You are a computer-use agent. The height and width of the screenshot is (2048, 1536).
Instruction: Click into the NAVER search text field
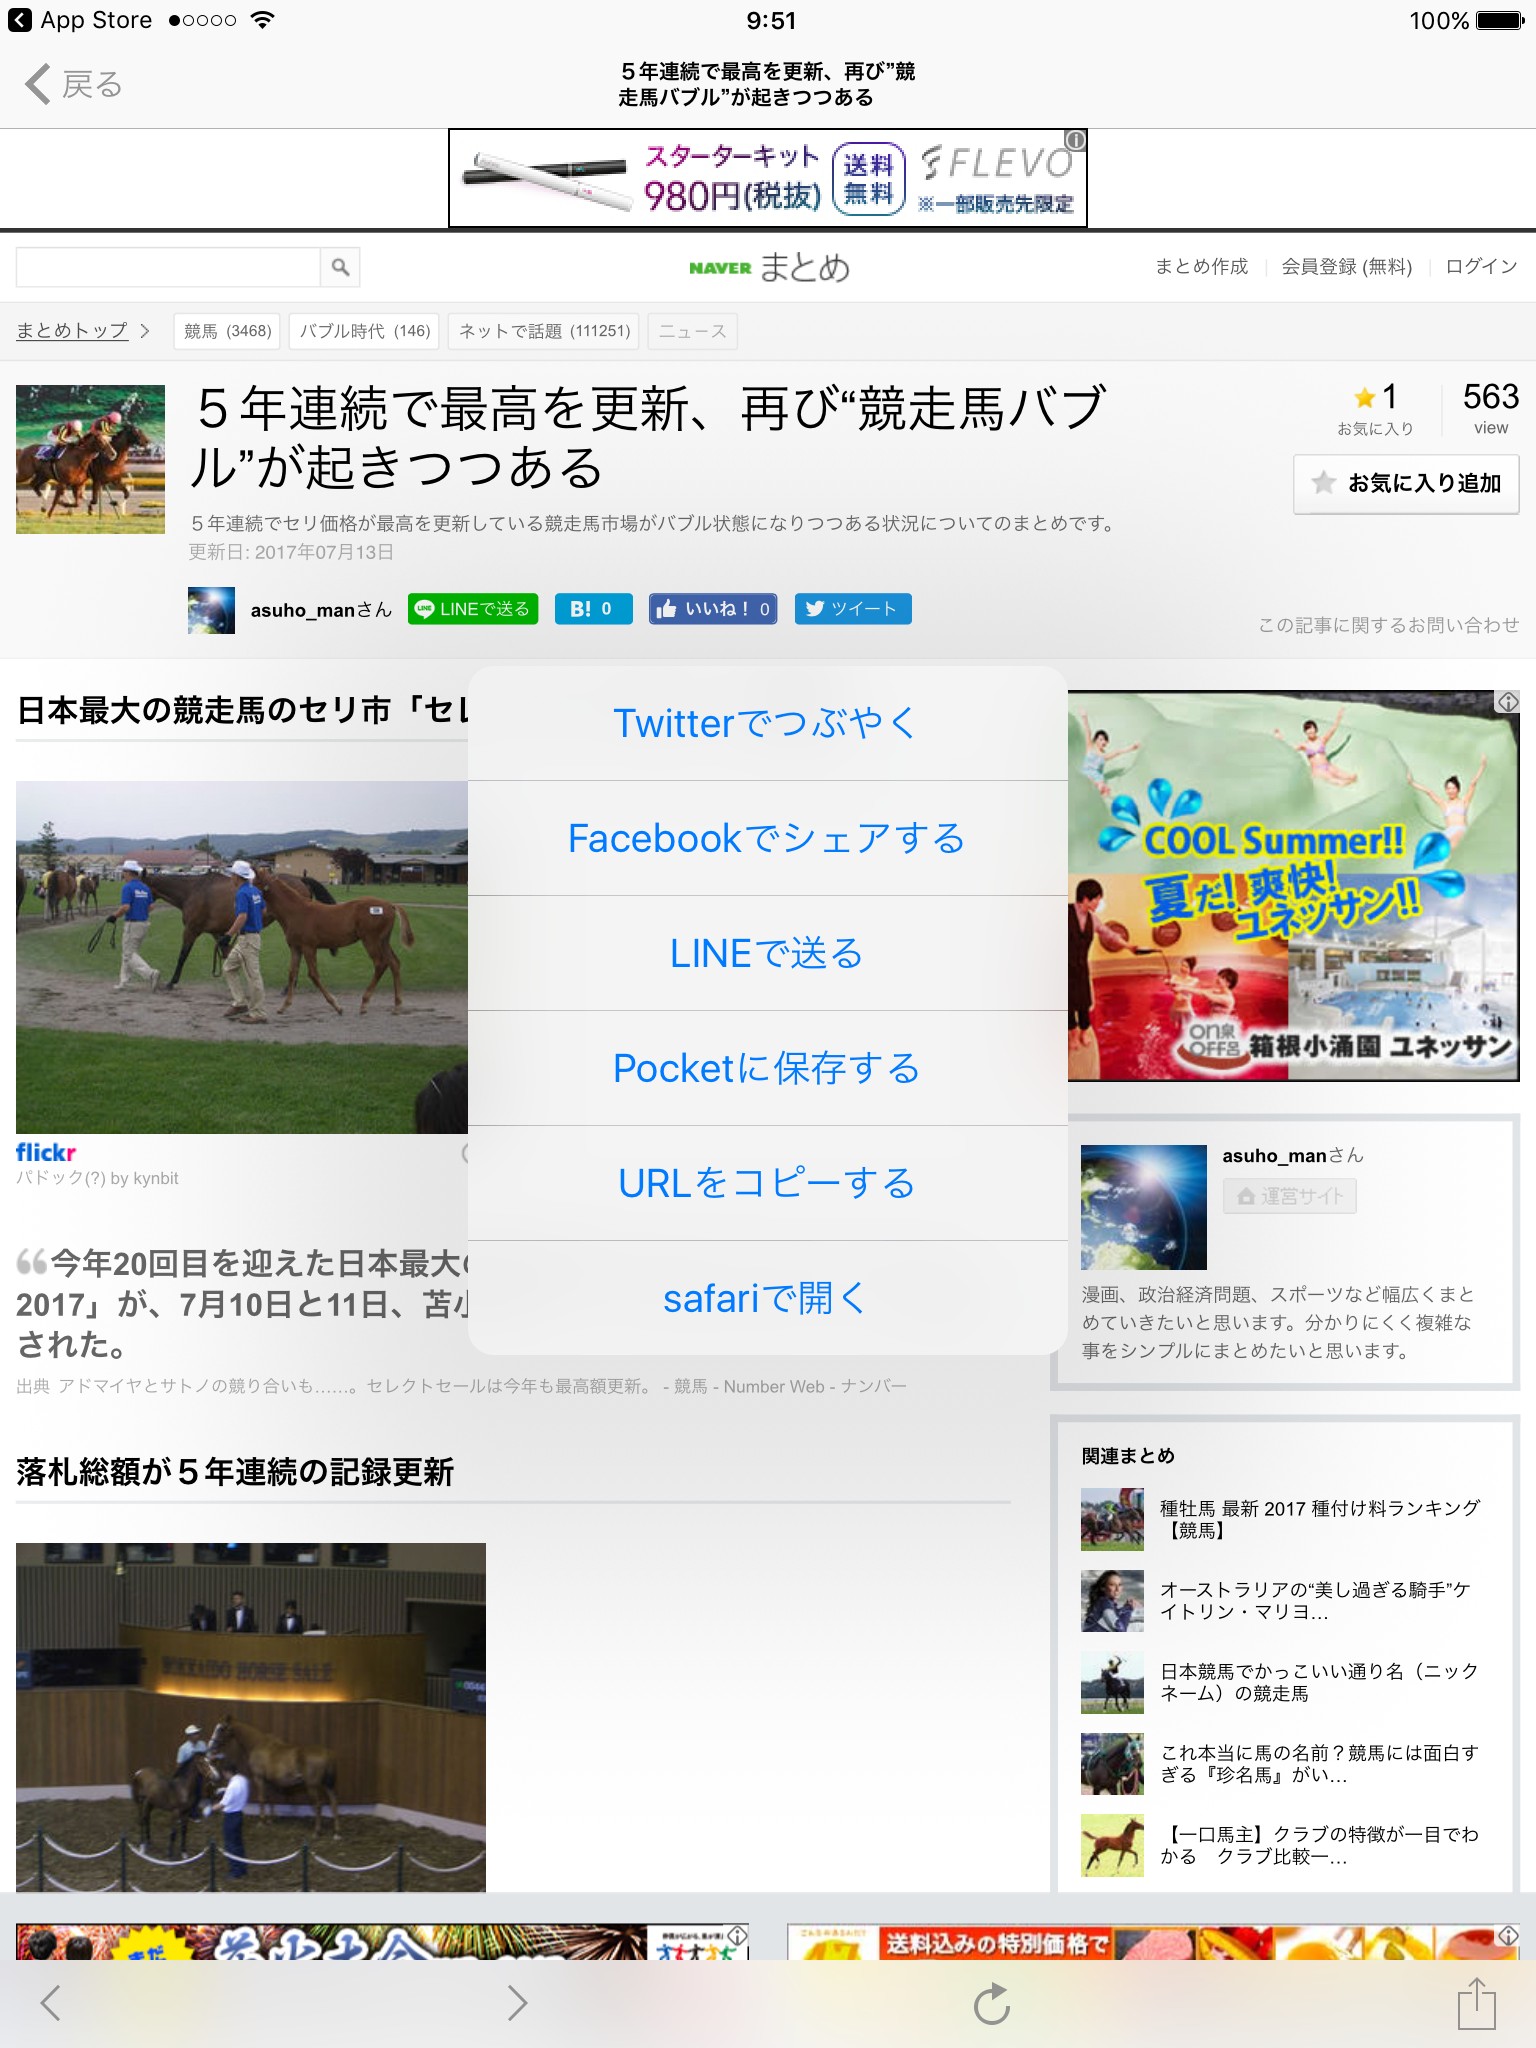pos(168,267)
